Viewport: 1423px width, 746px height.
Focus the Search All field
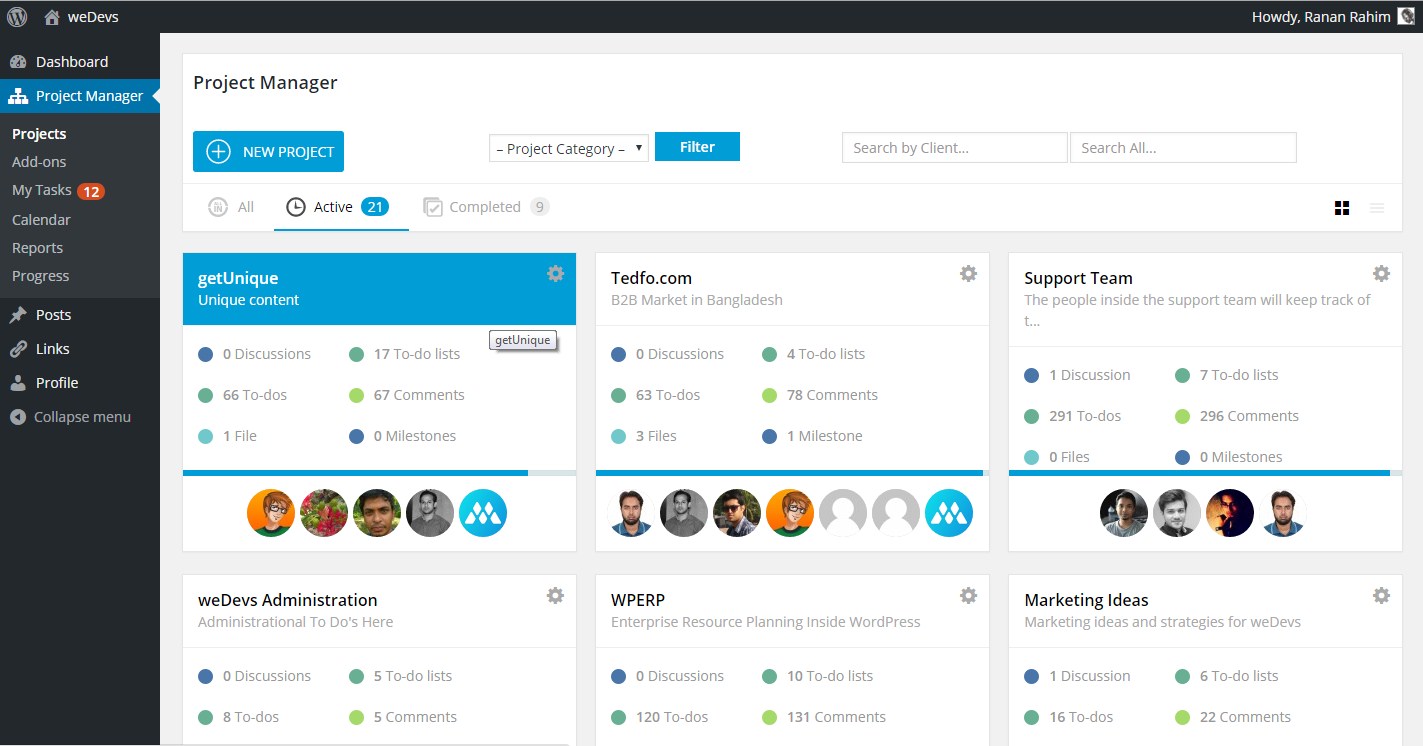[x=1183, y=148]
